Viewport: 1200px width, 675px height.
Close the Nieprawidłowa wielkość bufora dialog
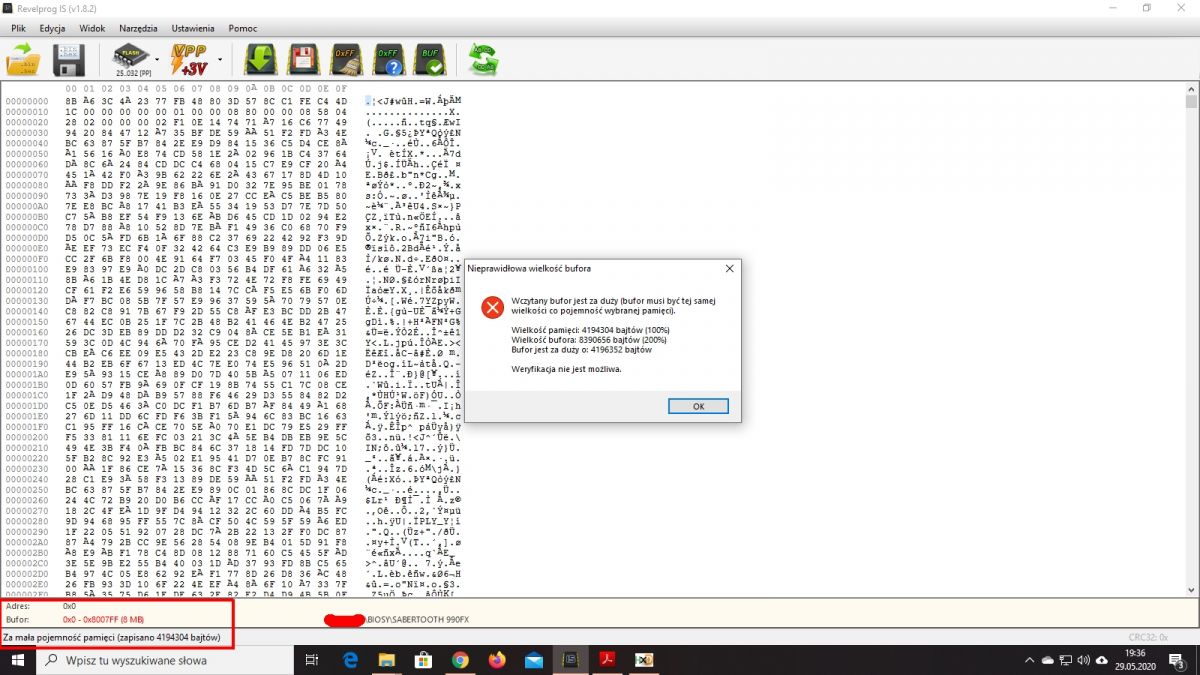pyautogui.click(x=729, y=268)
